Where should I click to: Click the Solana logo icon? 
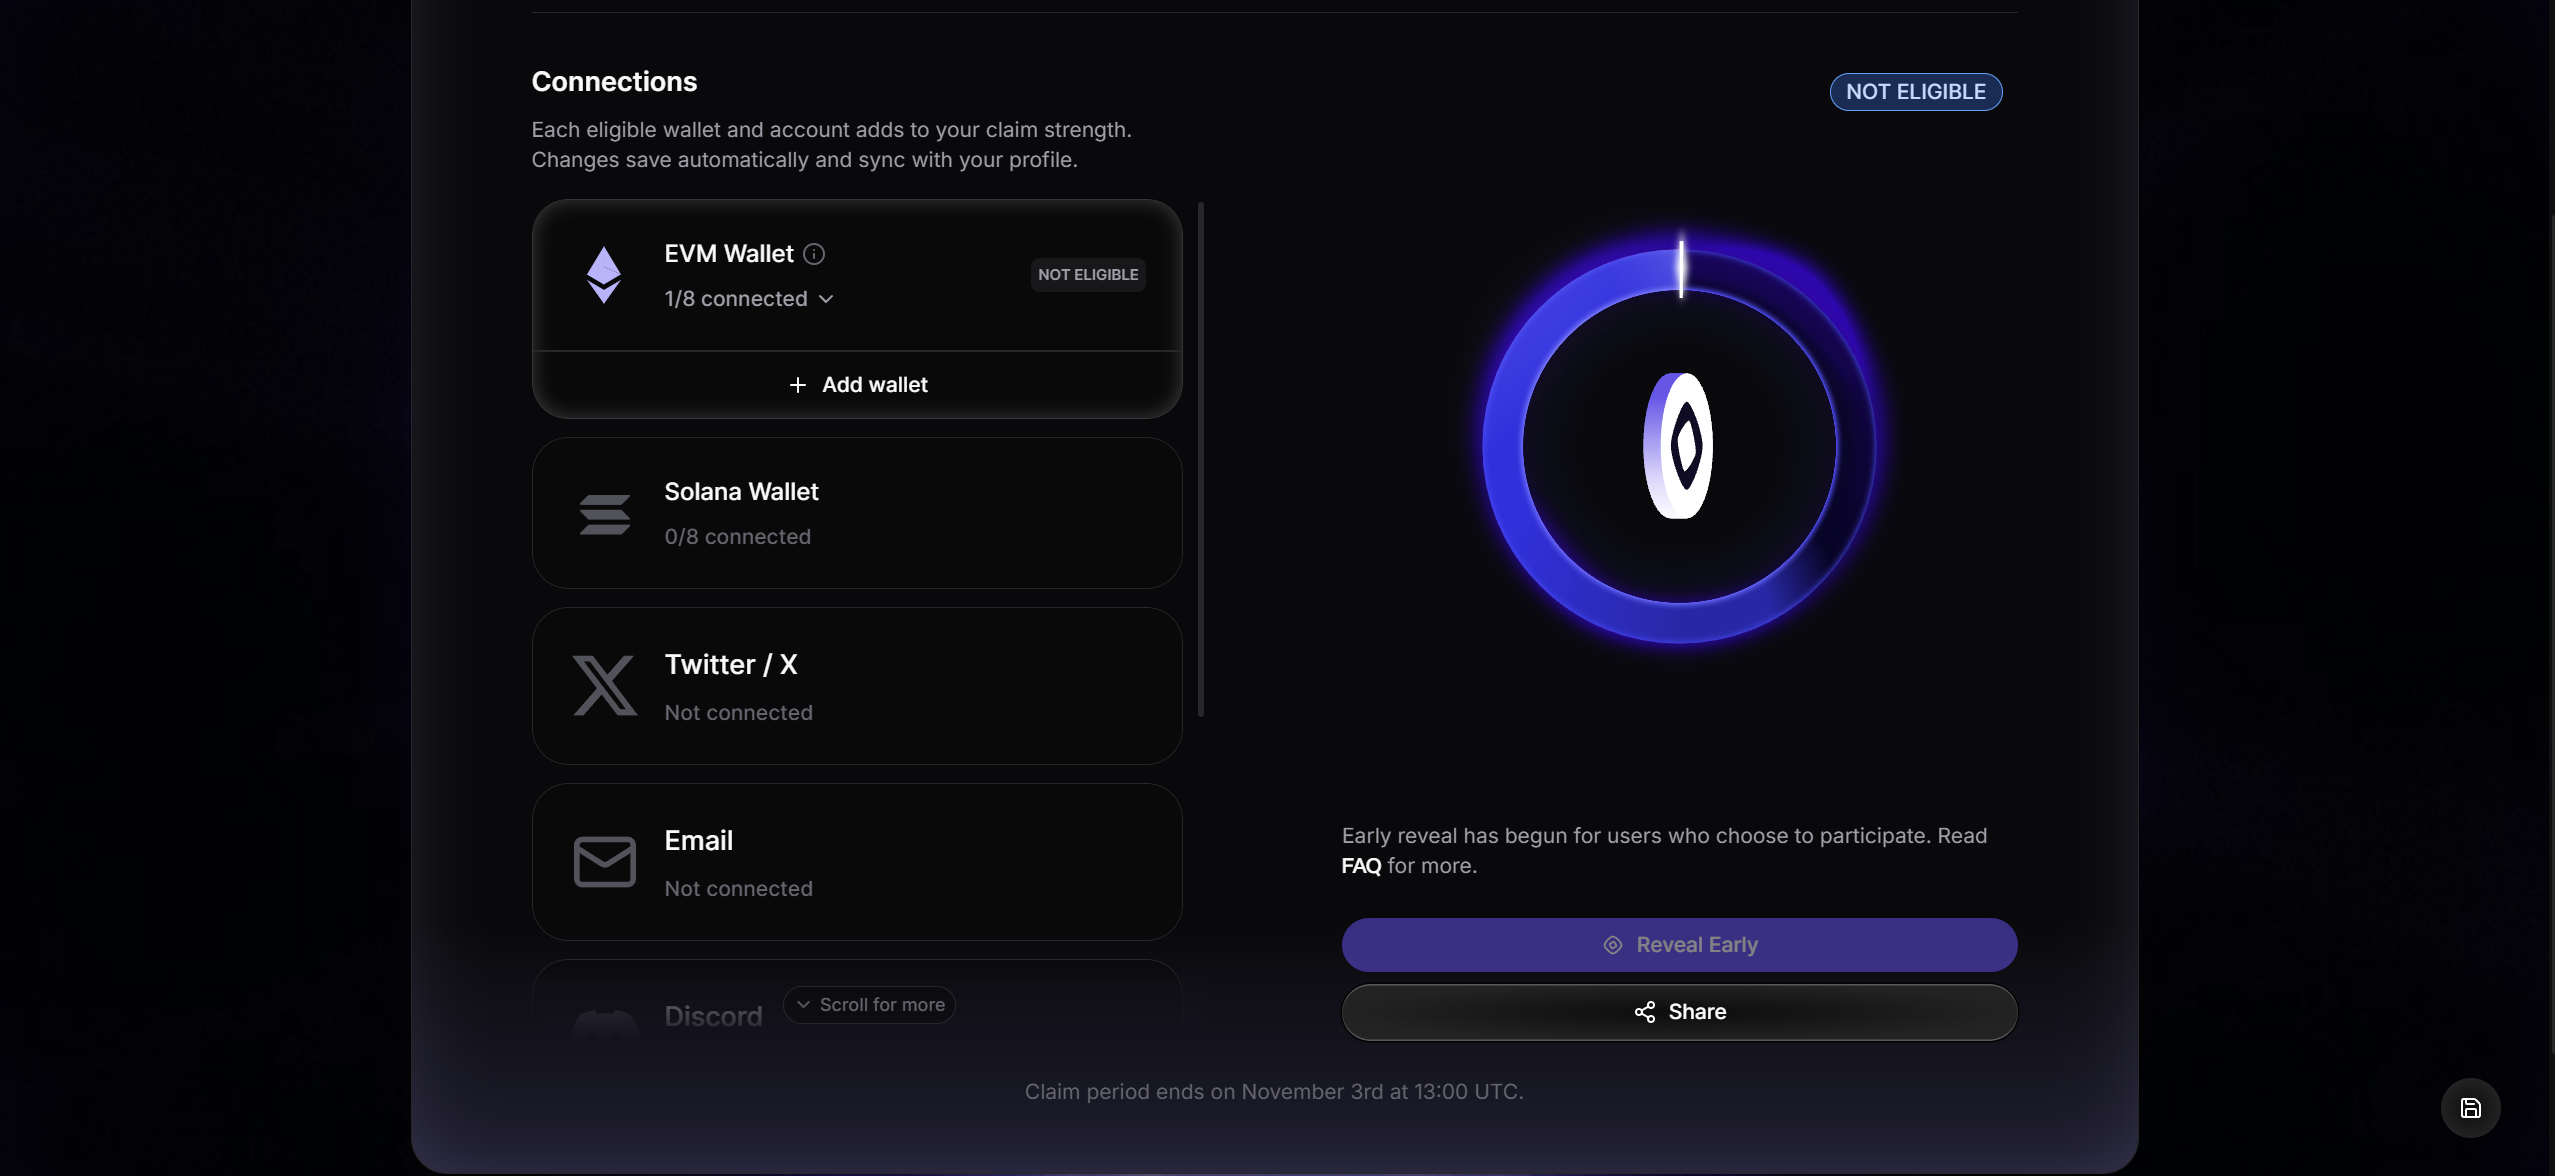(x=604, y=514)
